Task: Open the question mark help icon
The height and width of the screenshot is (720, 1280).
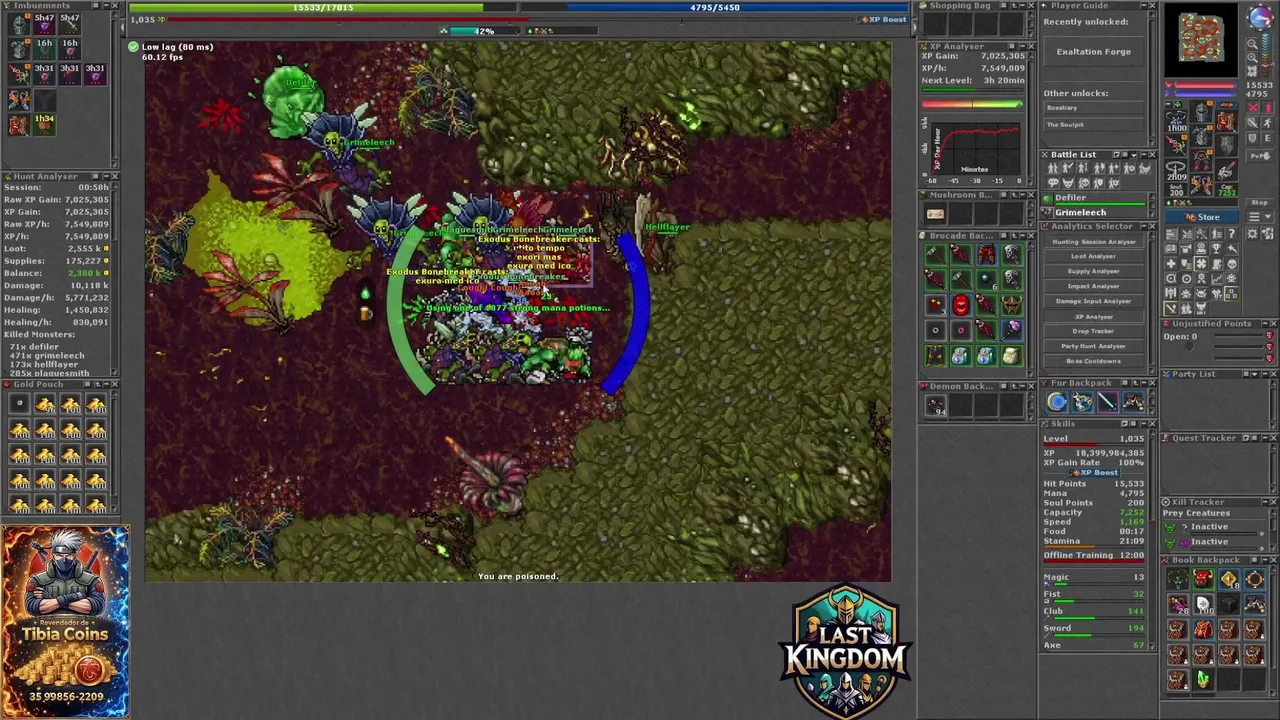Action: tap(1231, 233)
